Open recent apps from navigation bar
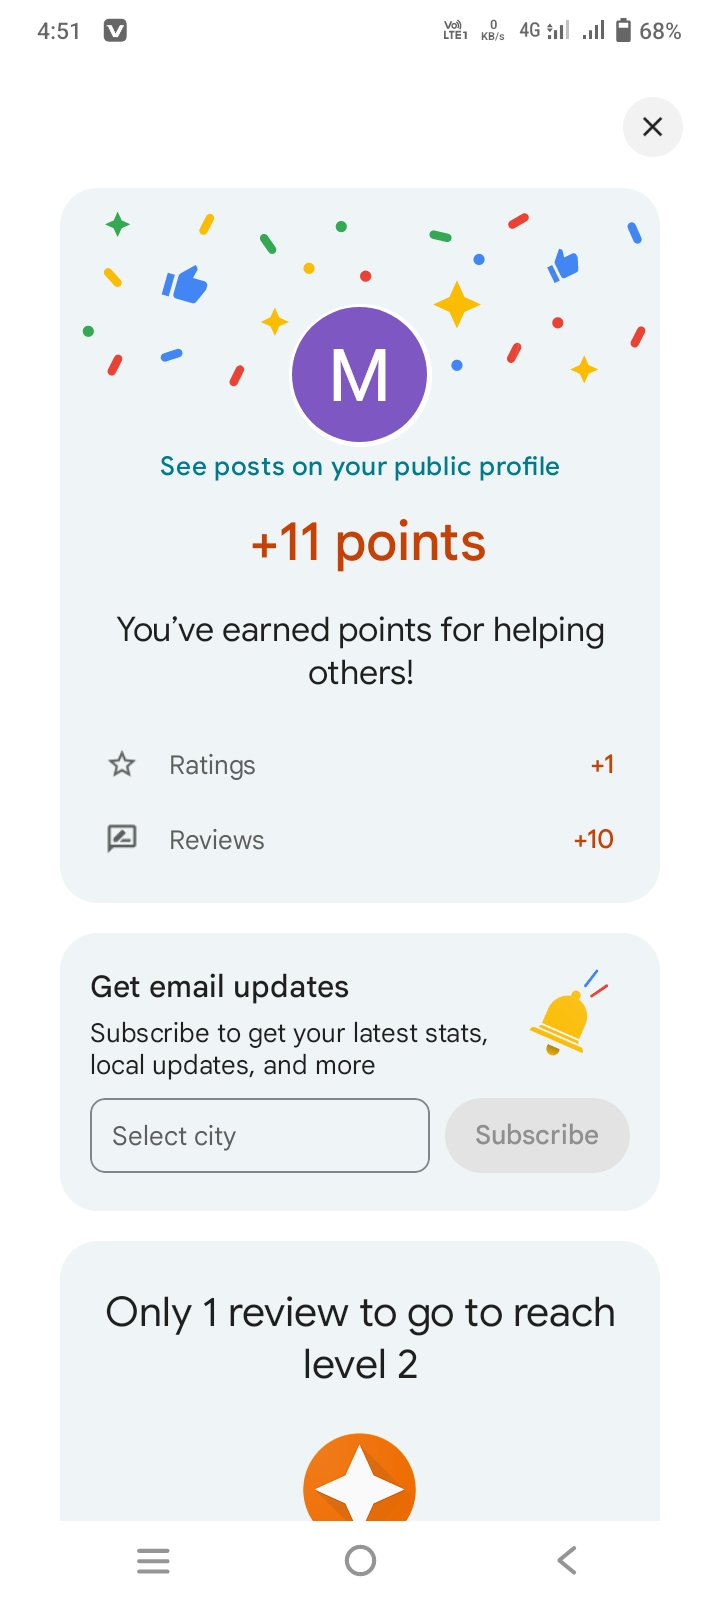This screenshot has height=1600, width=720. coord(153,1560)
